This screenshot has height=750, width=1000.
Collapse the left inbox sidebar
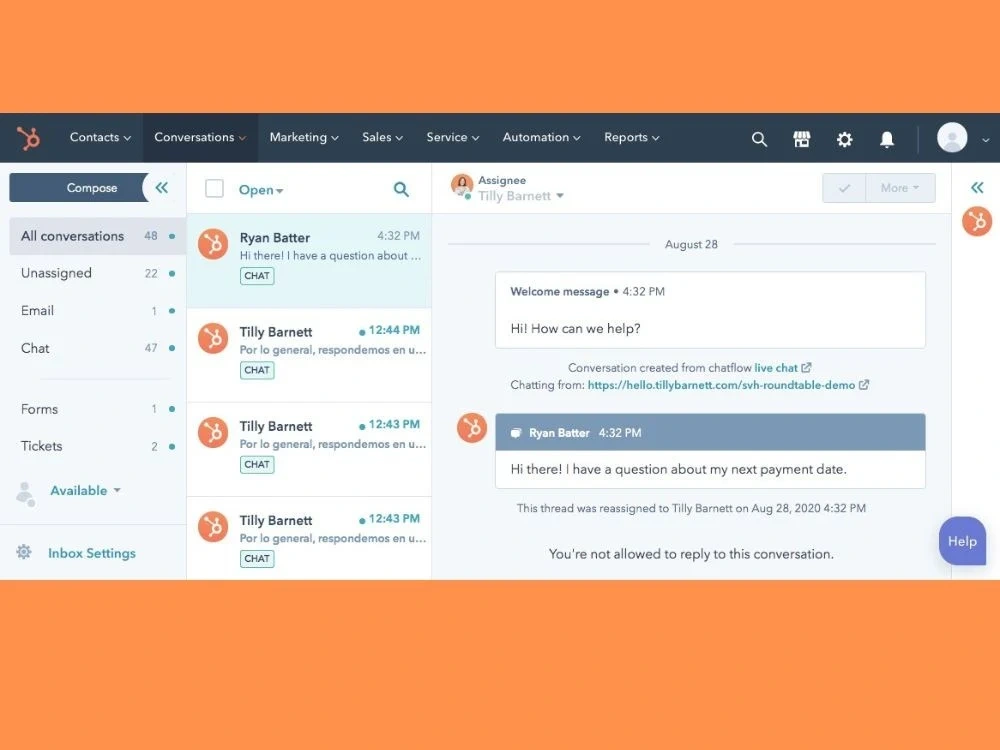pyautogui.click(x=161, y=188)
